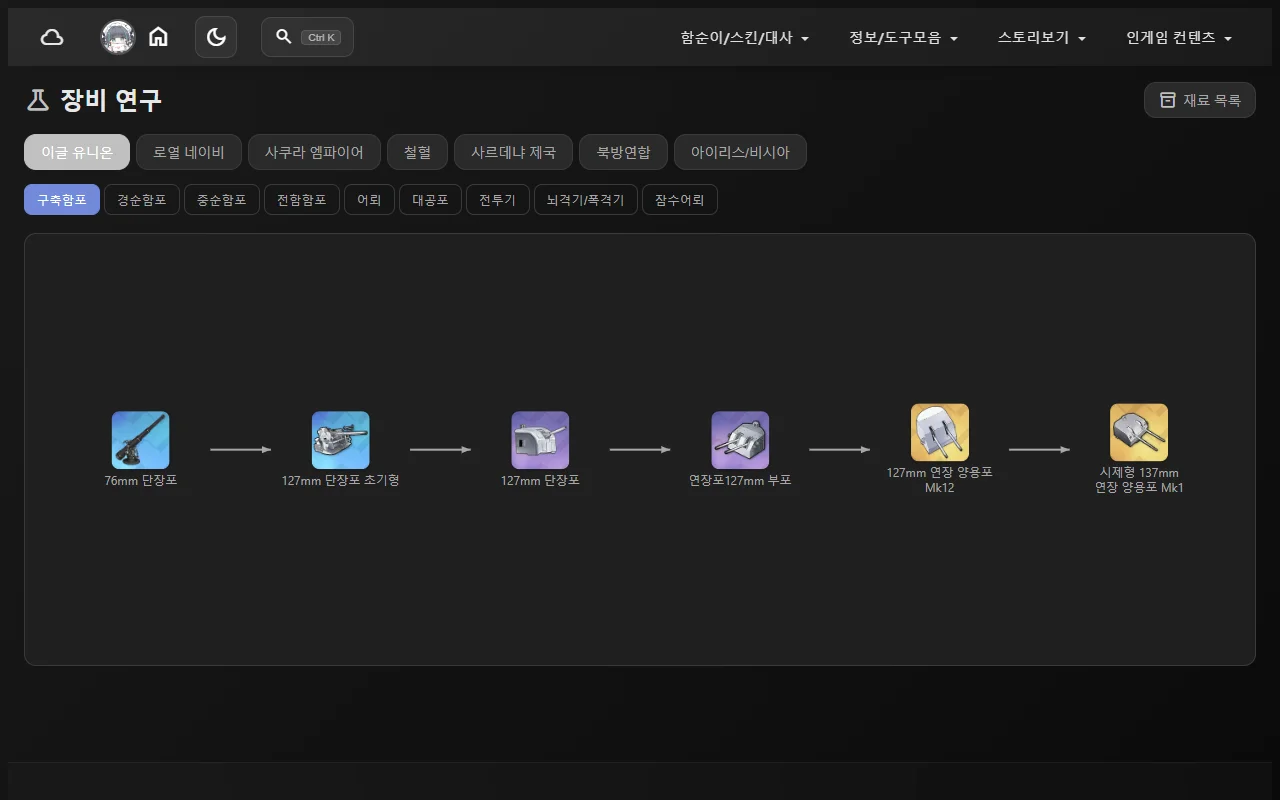Select 북방연합 faction tab

click(x=623, y=152)
